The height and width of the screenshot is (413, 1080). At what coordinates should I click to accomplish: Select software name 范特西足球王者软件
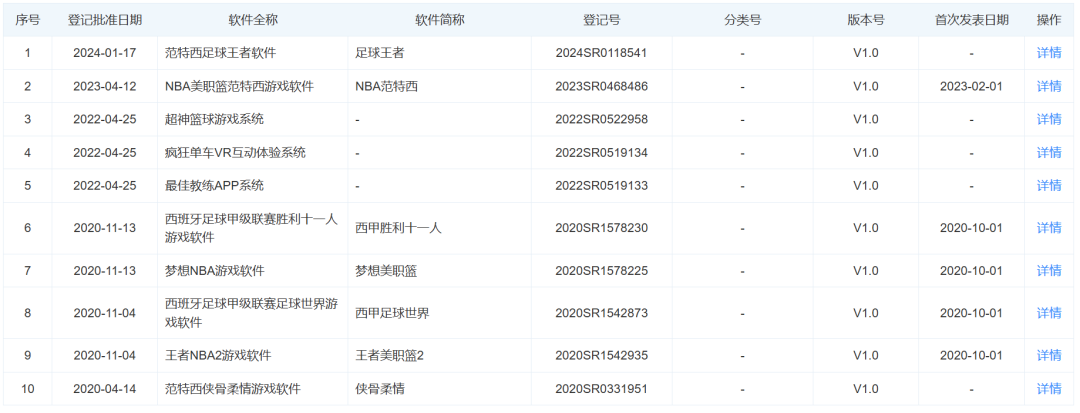point(220,53)
